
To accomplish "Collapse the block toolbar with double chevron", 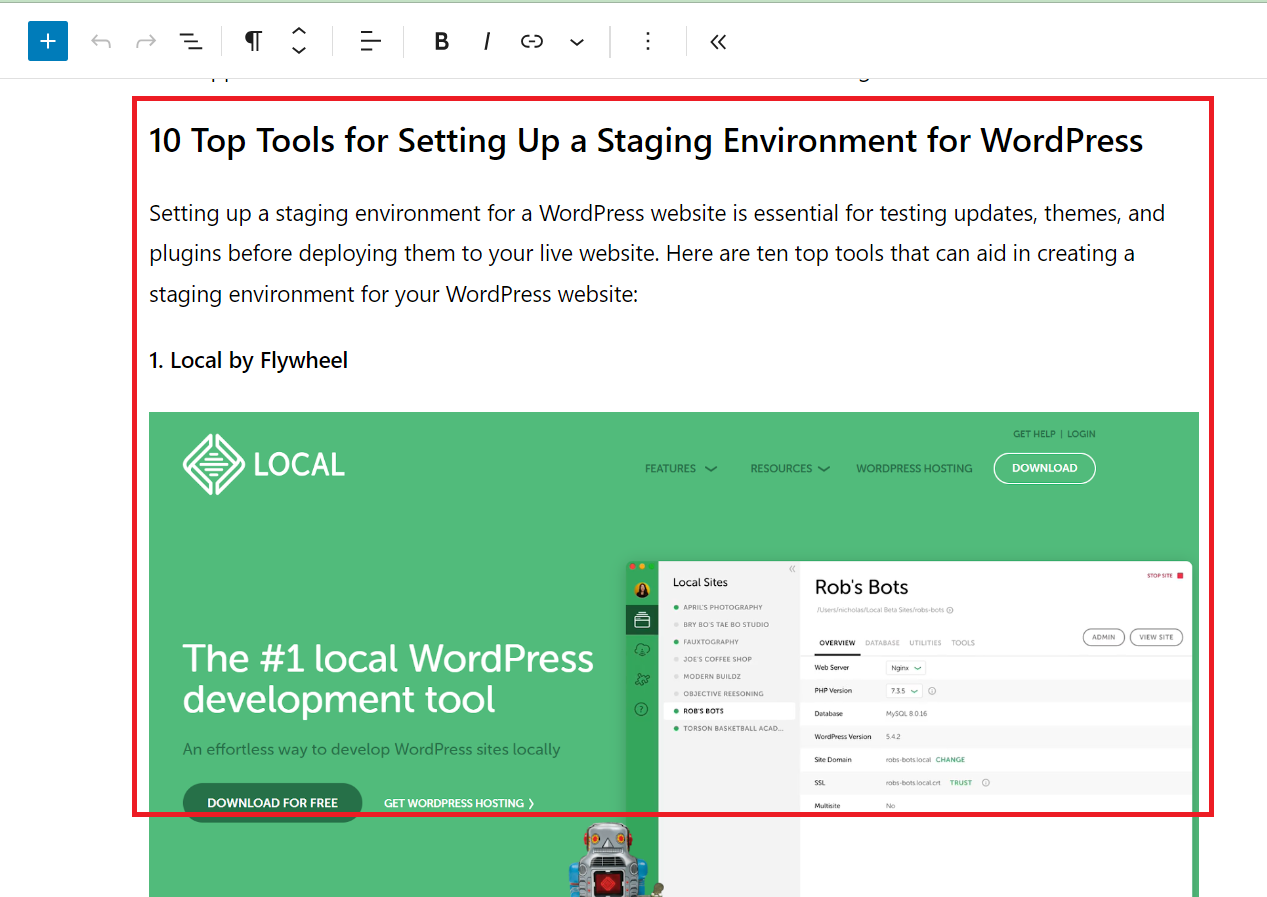I will (718, 41).
